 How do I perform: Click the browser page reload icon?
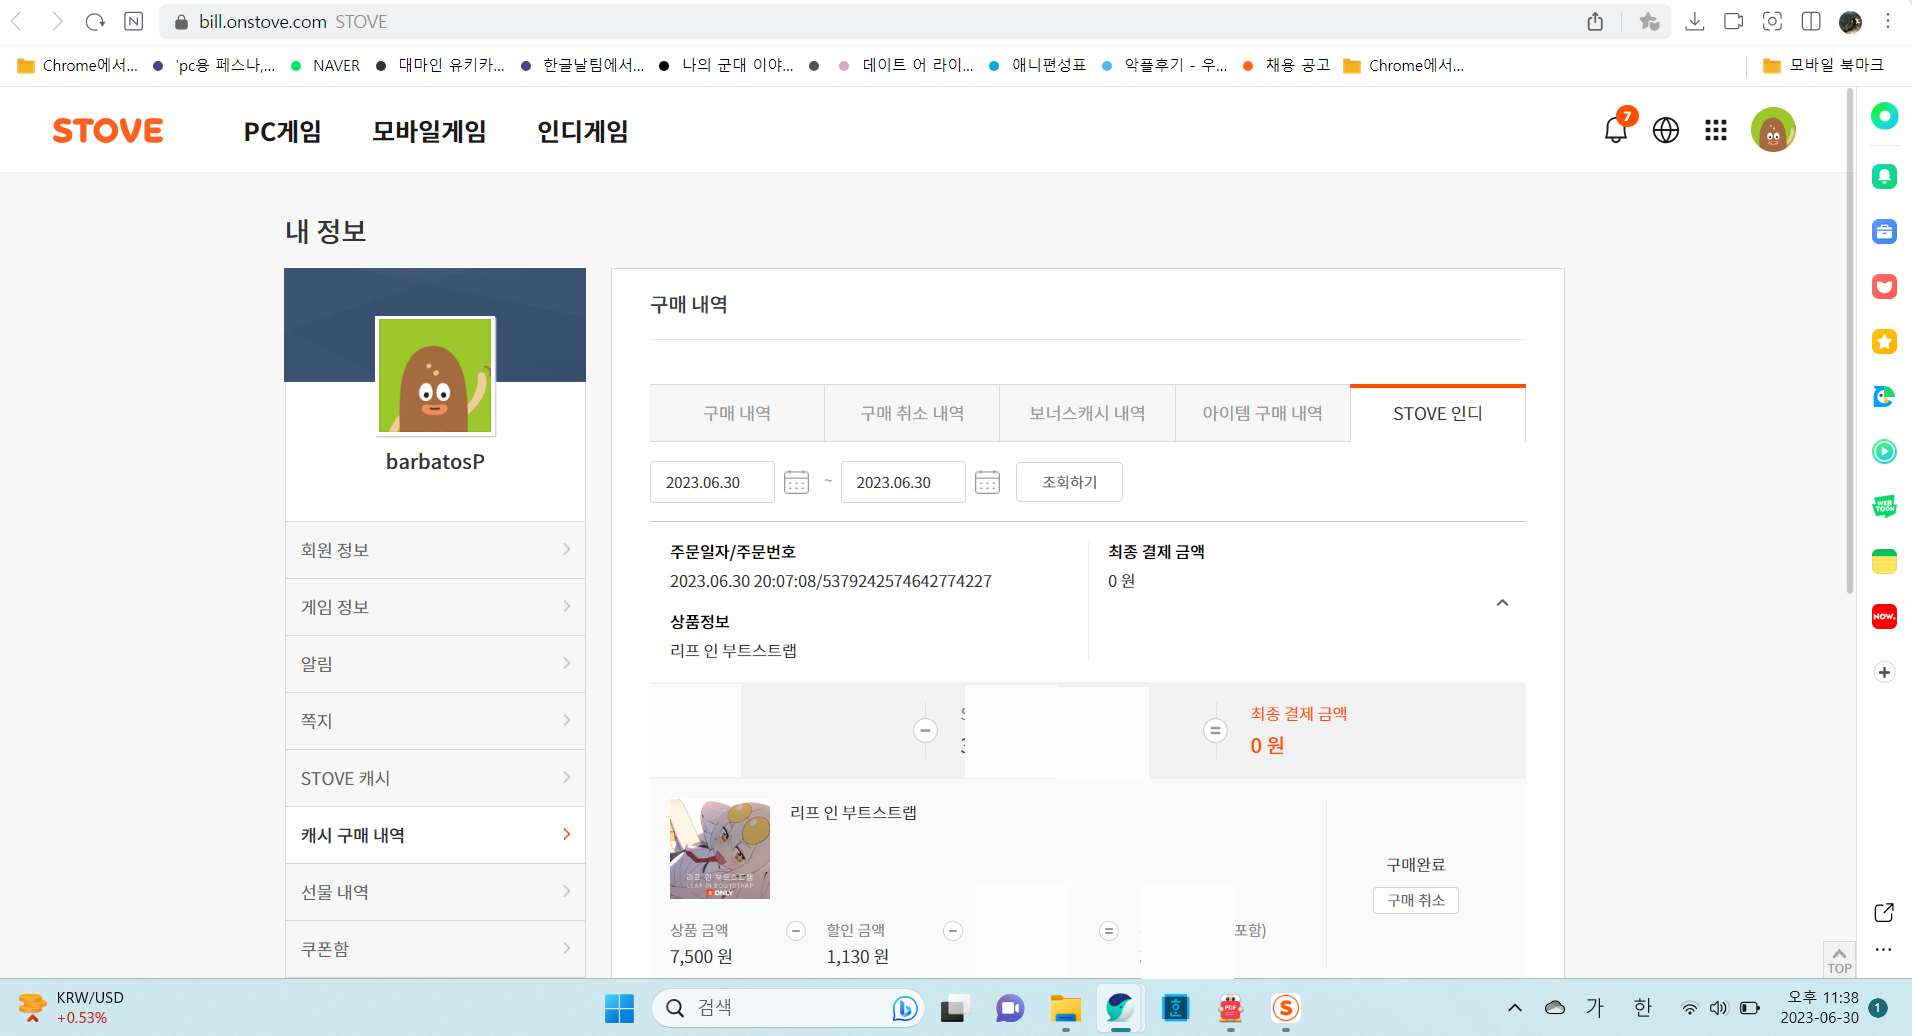[95, 22]
